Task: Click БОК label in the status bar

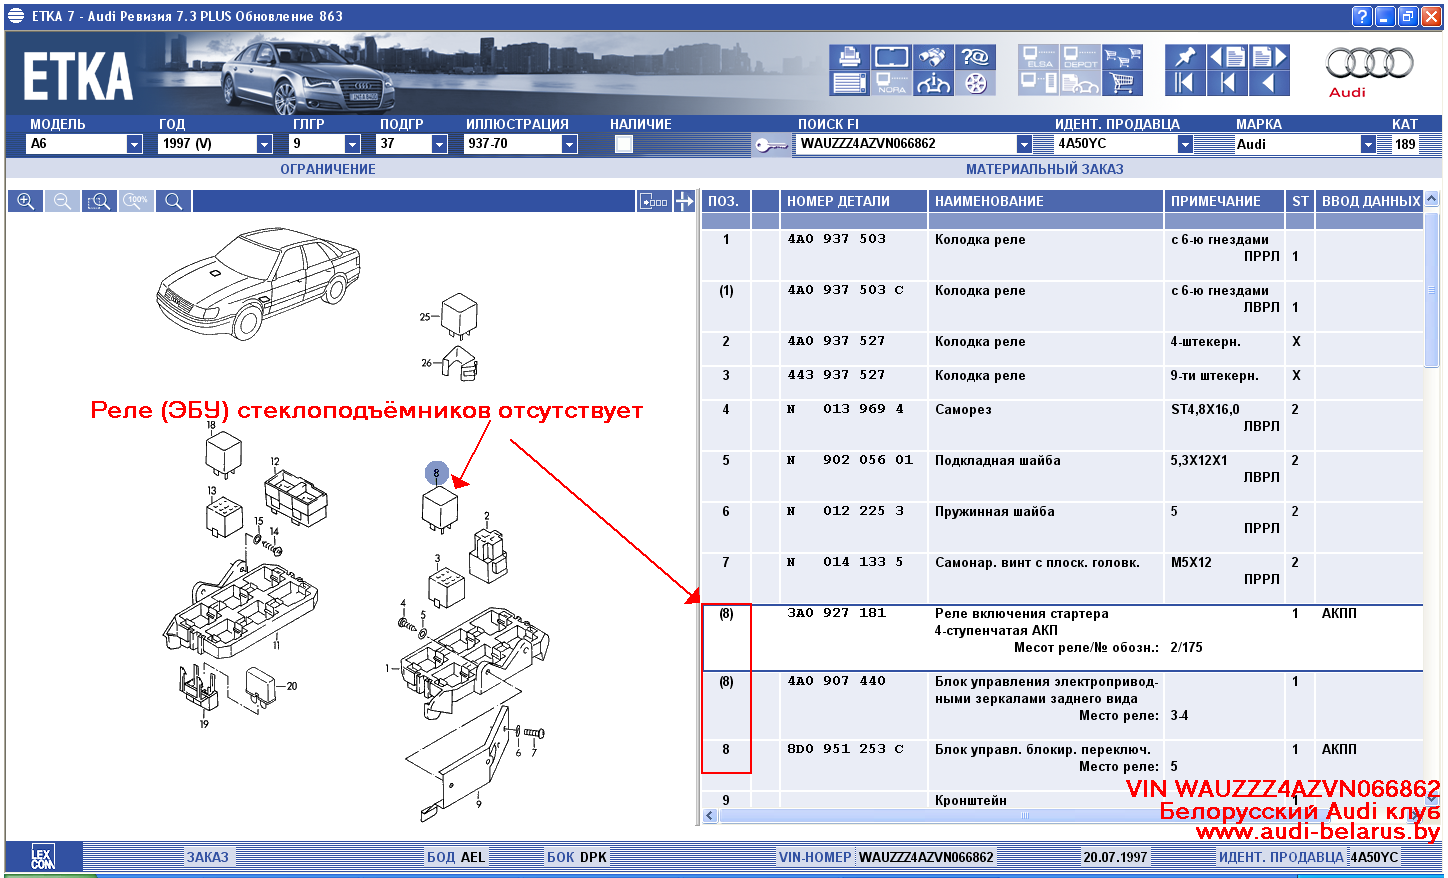Action: [561, 857]
